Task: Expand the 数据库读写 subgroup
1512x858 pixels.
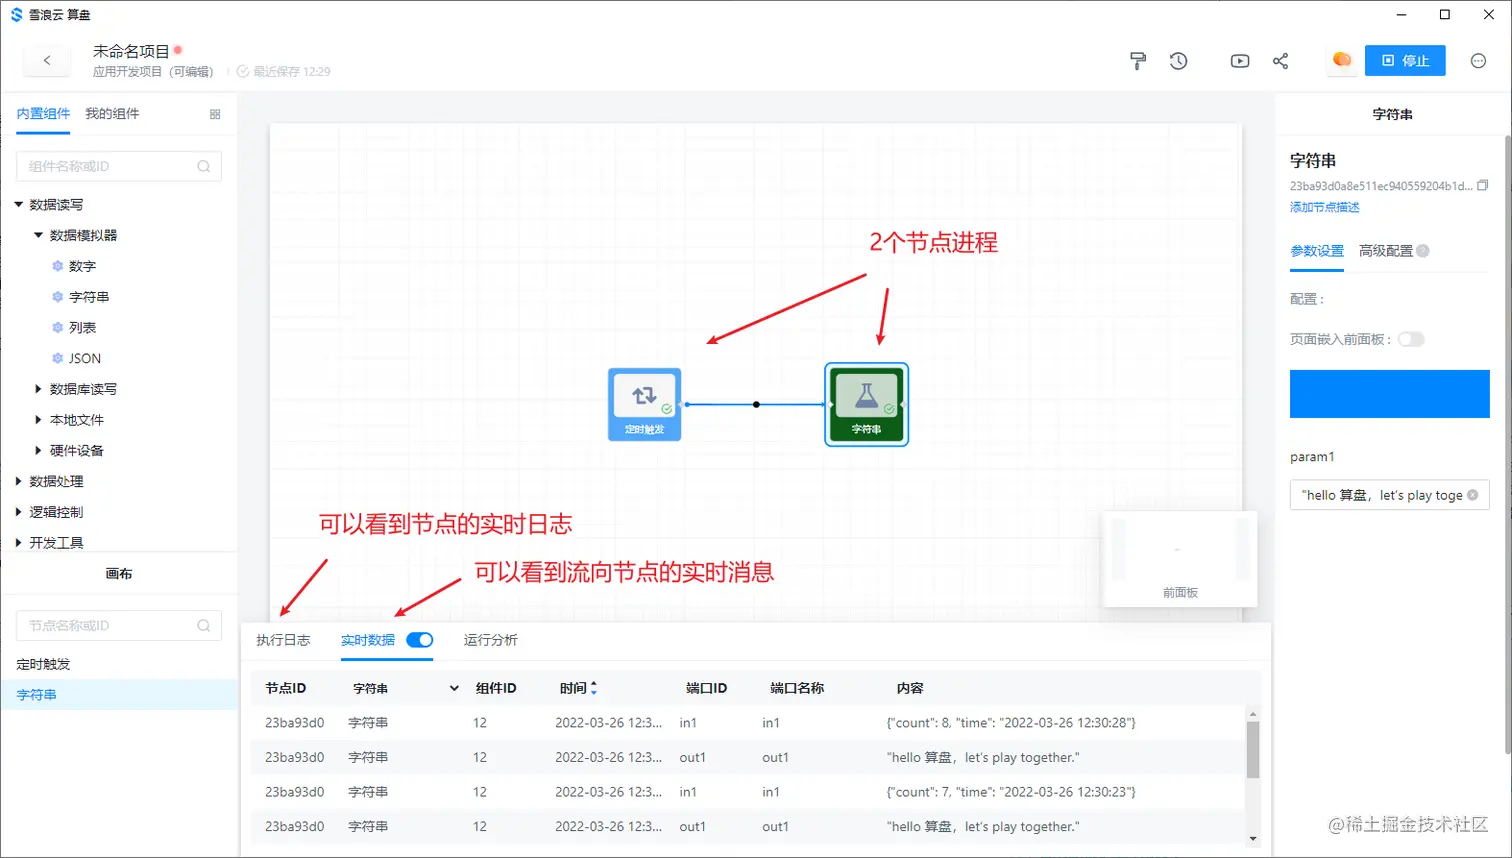Action: 38,389
